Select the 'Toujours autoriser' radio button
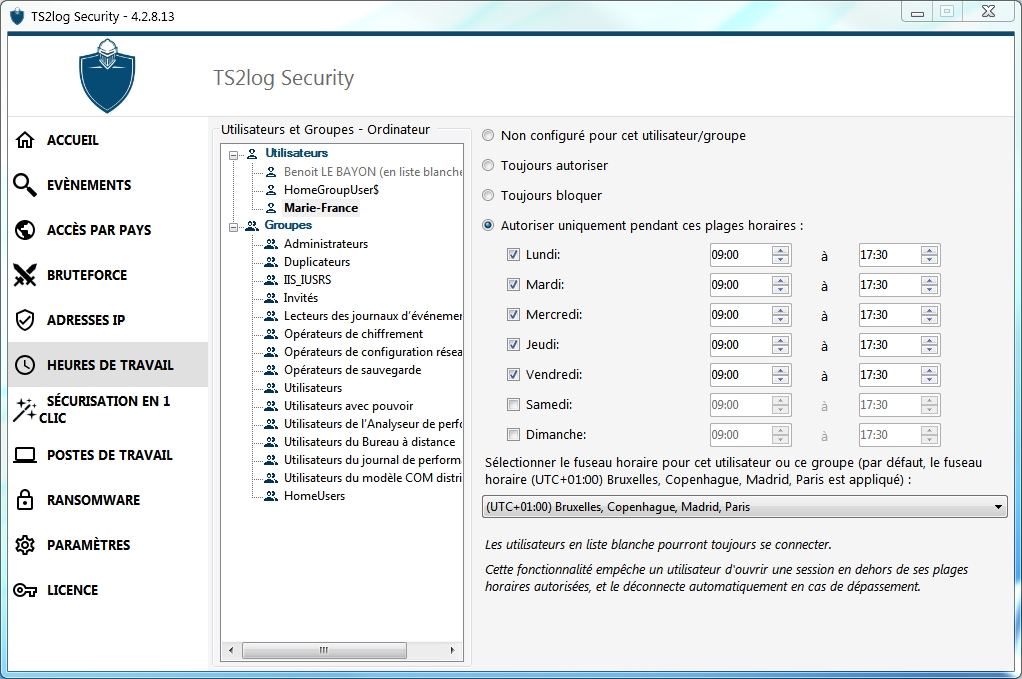 (x=488, y=166)
